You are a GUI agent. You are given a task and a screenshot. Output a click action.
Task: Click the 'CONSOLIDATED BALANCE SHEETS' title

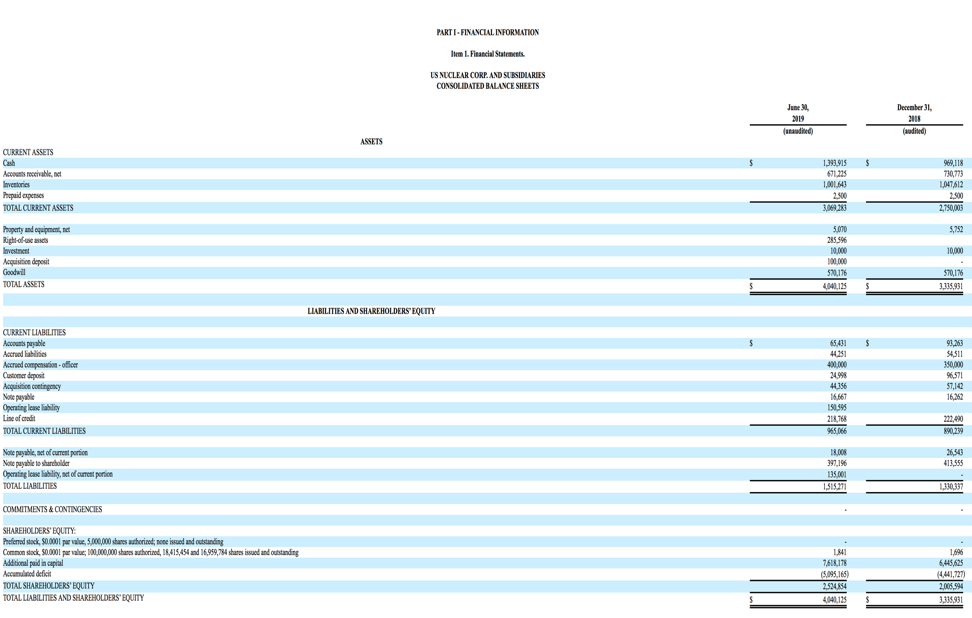click(x=487, y=86)
